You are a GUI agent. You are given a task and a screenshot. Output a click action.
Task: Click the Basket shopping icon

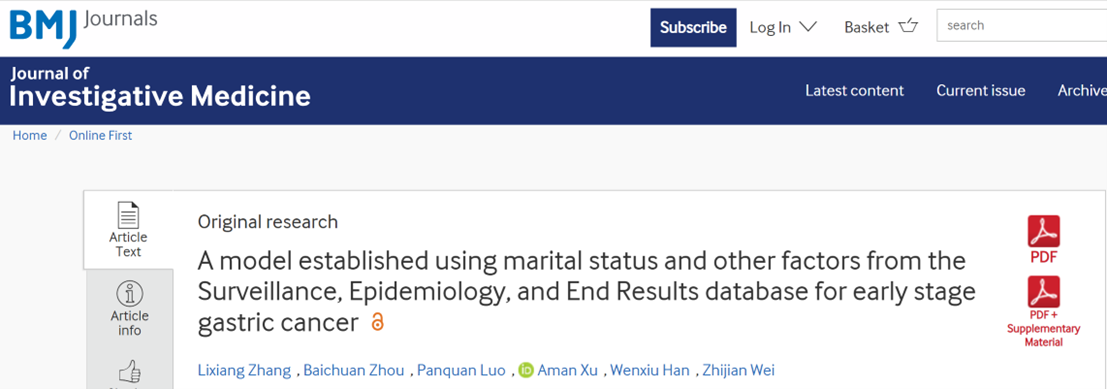coord(908,27)
